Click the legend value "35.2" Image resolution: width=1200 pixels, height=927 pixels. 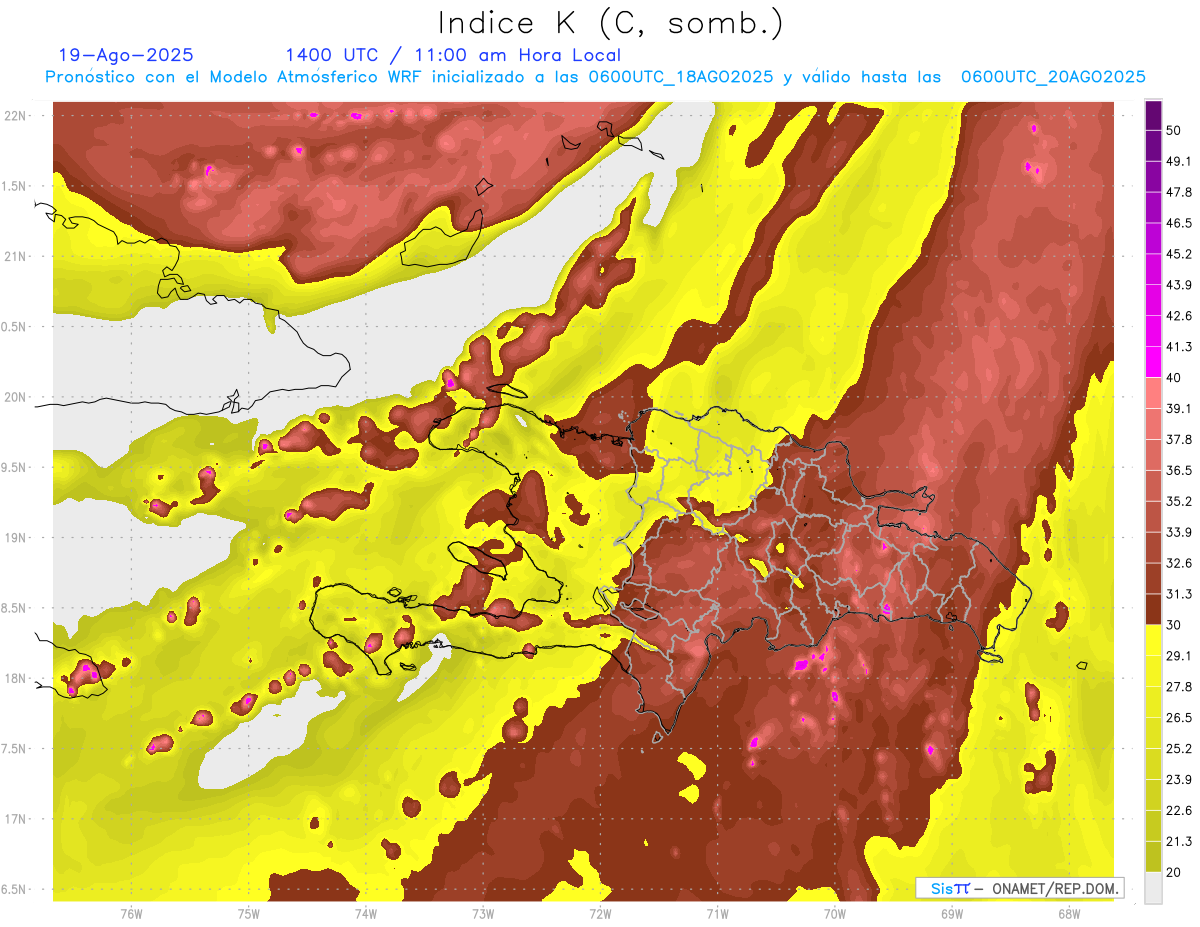[x=1178, y=501]
